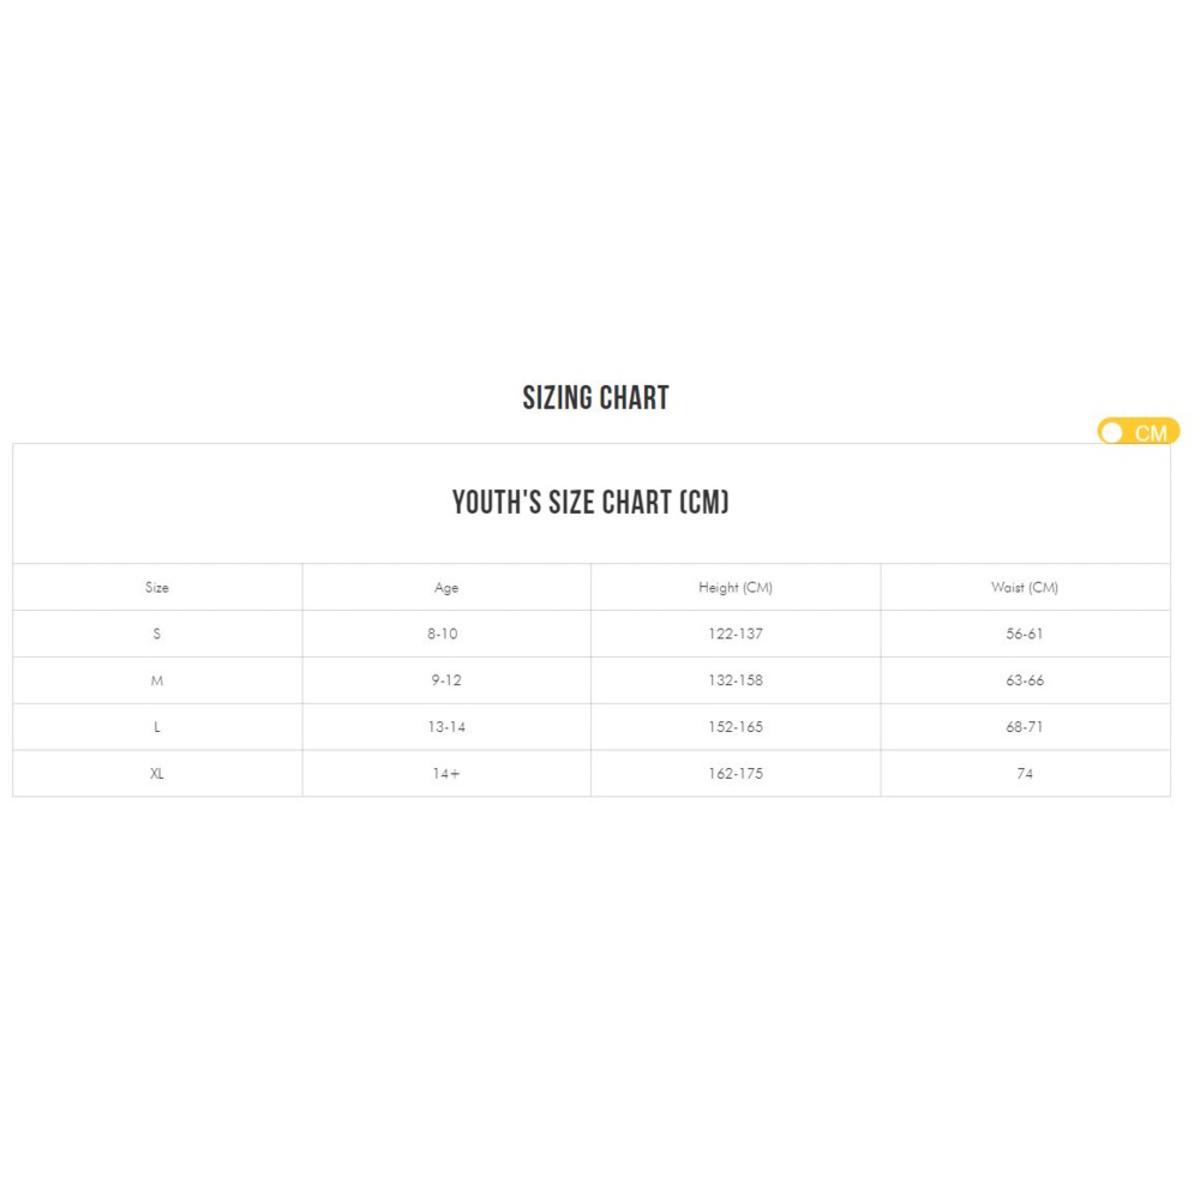Screen dimensions: 1200x1200
Task: Select the Age column header
Action: click(x=446, y=587)
